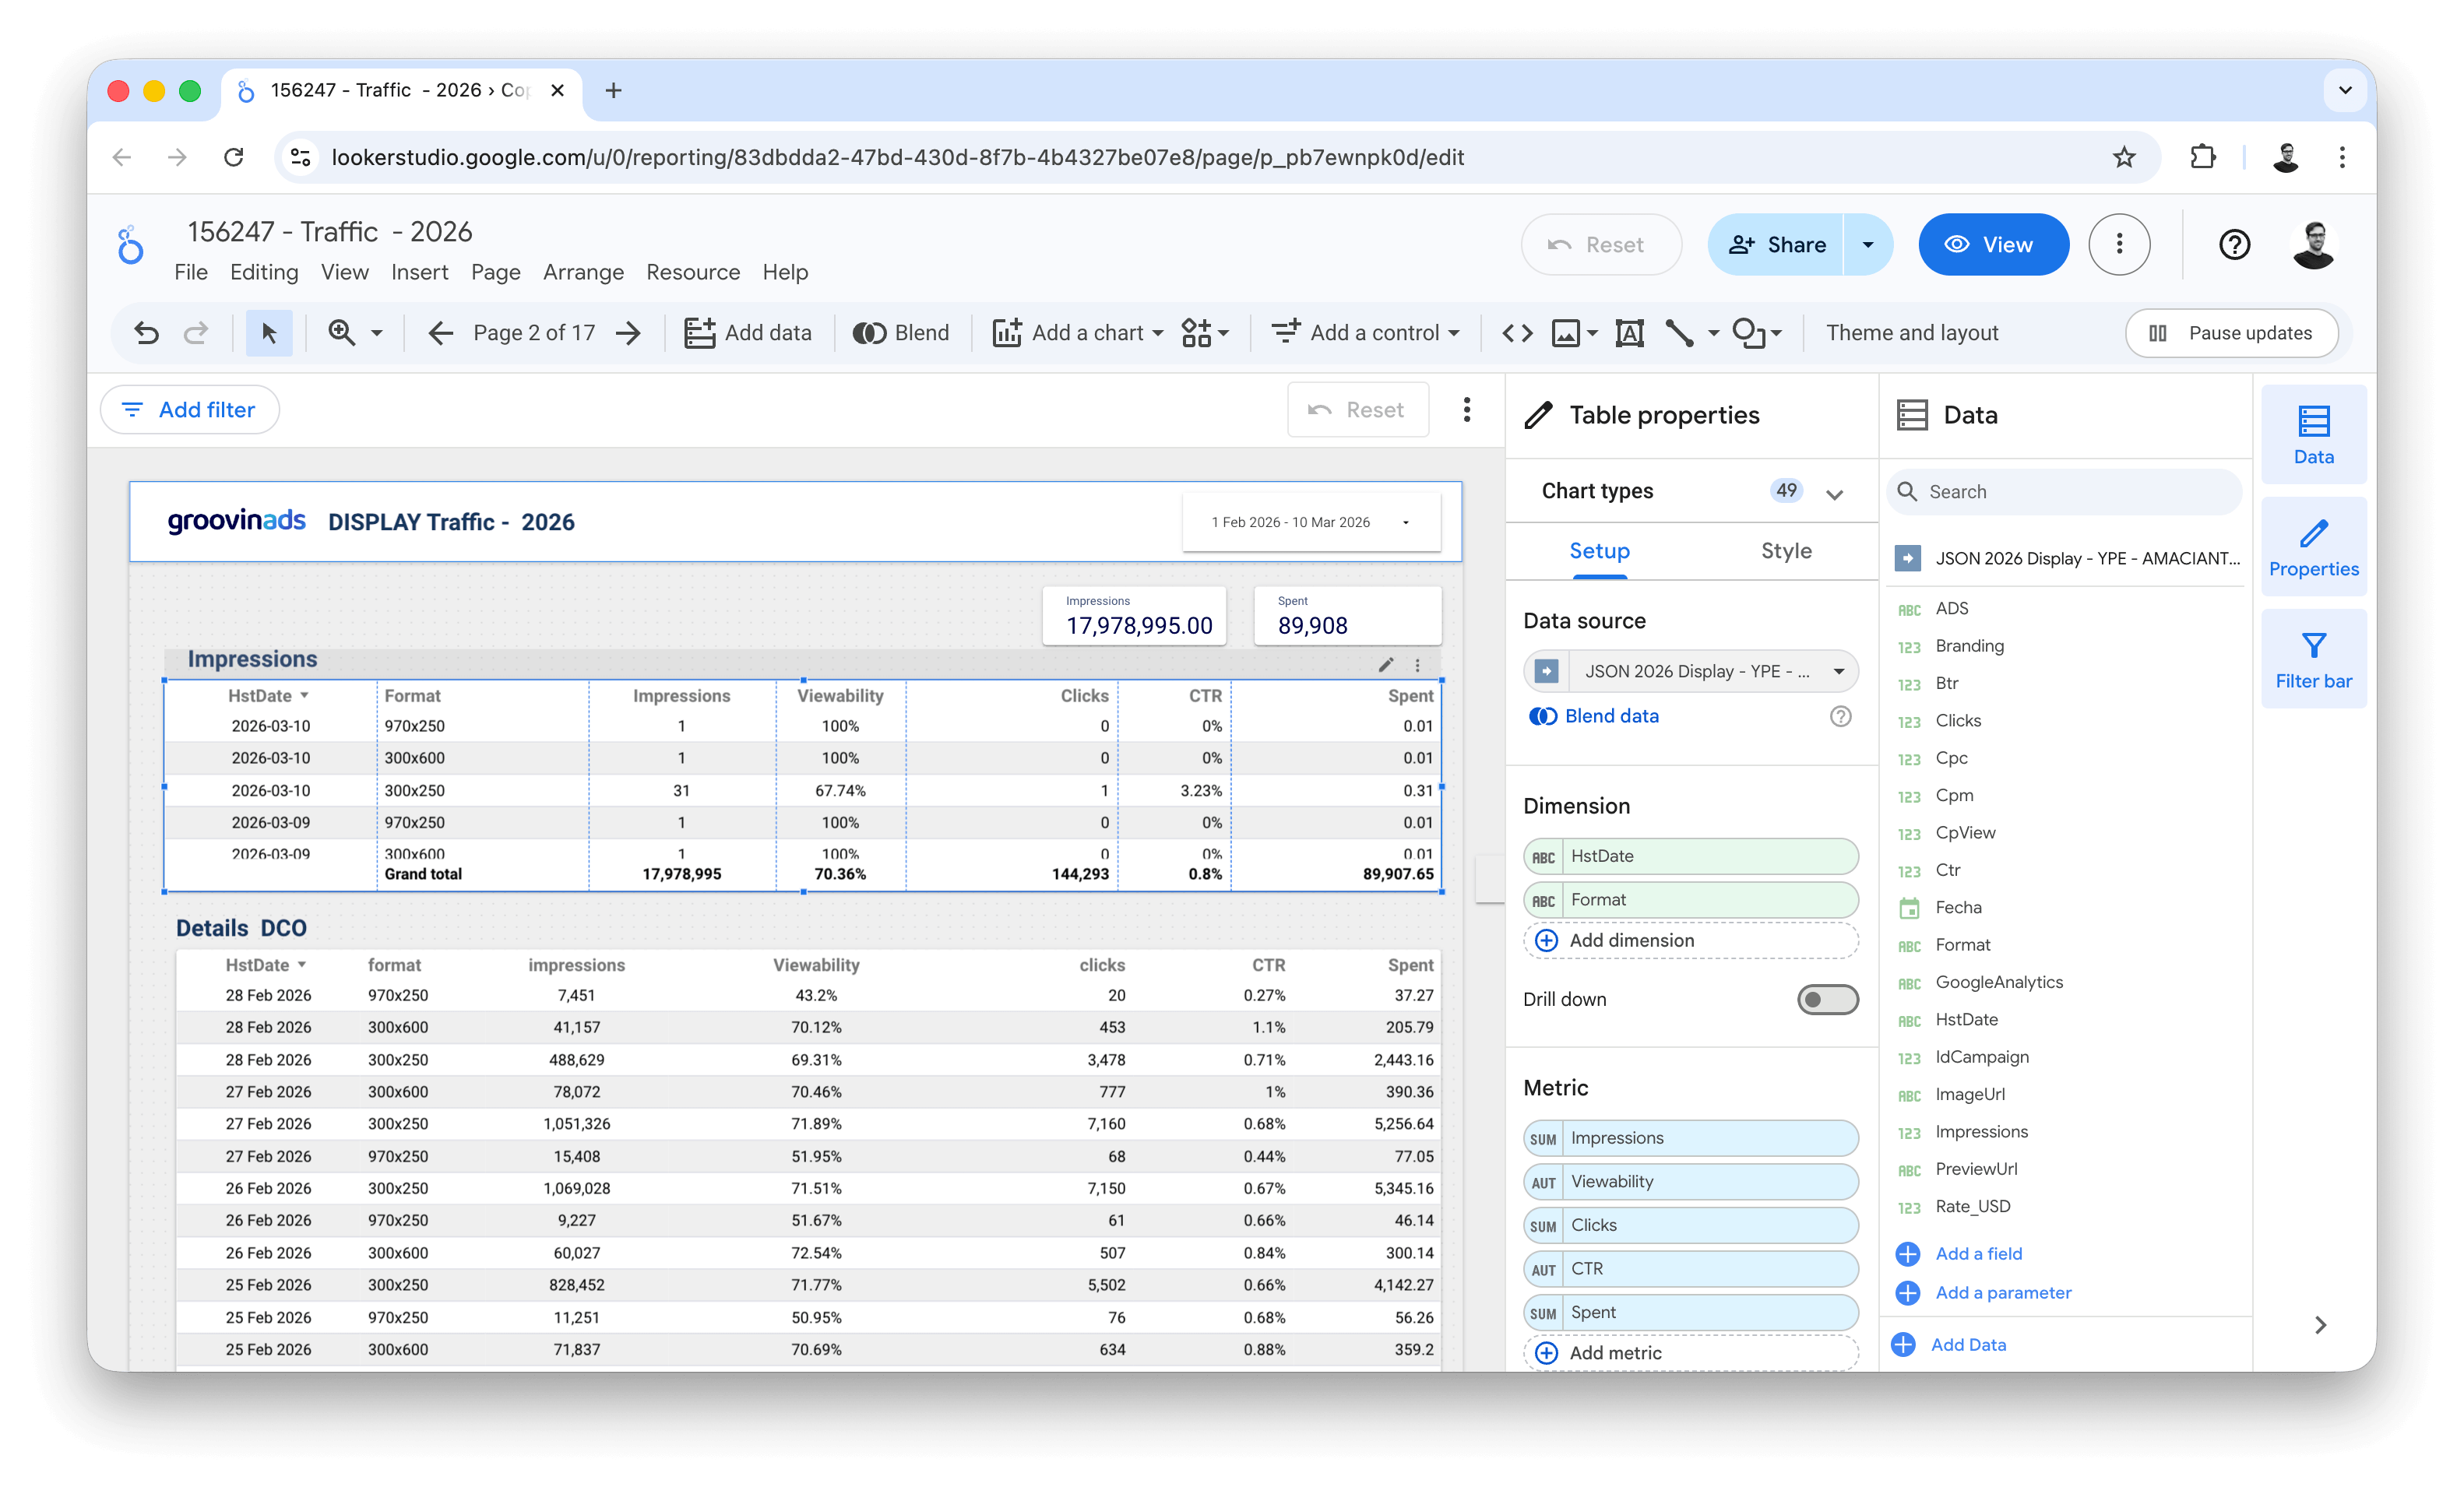This screenshot has width=2464, height=1487.
Task: Click the Blend icon in the toolbar
Action: pyautogui.click(x=871, y=333)
